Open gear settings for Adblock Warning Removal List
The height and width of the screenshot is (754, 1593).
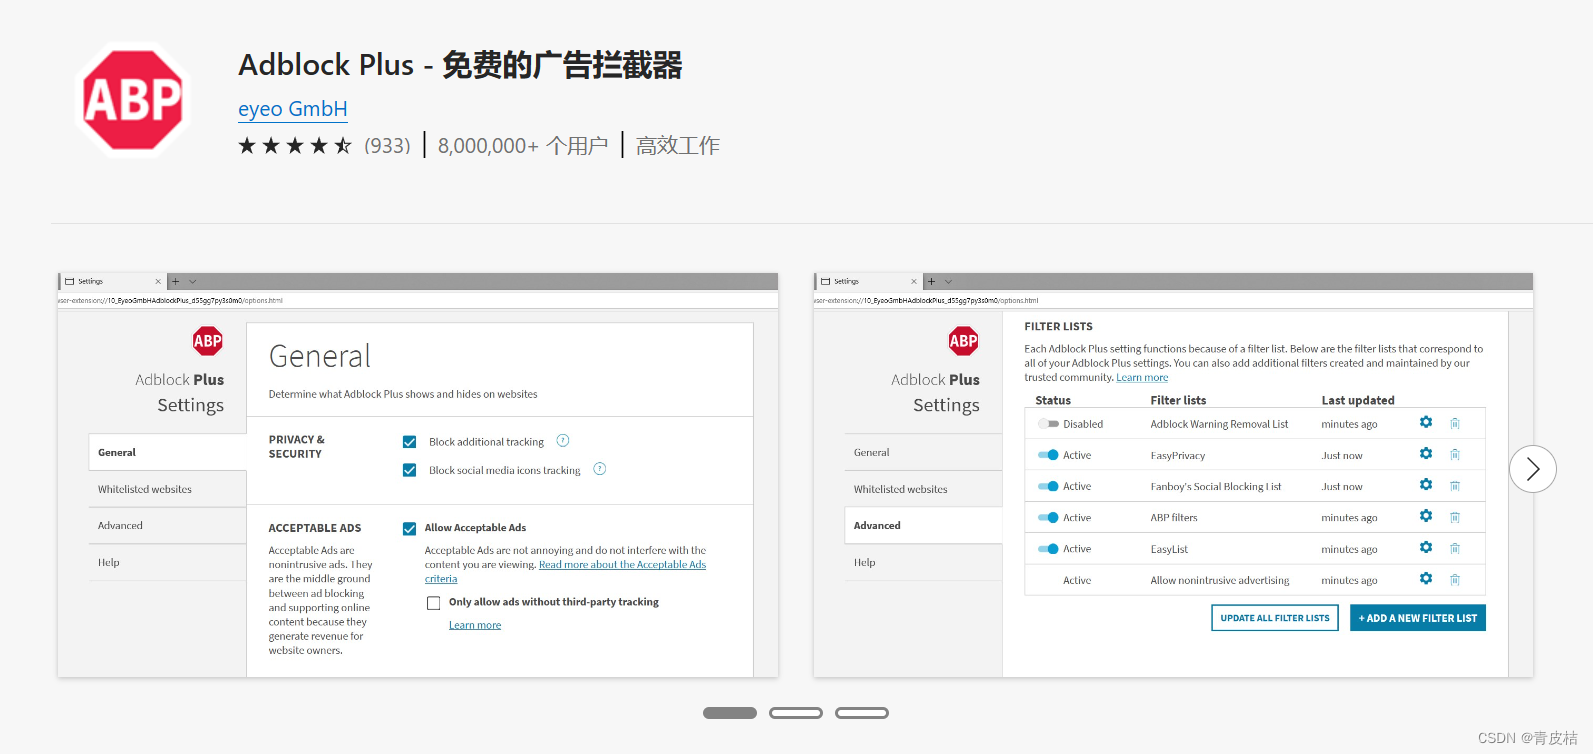(1426, 422)
